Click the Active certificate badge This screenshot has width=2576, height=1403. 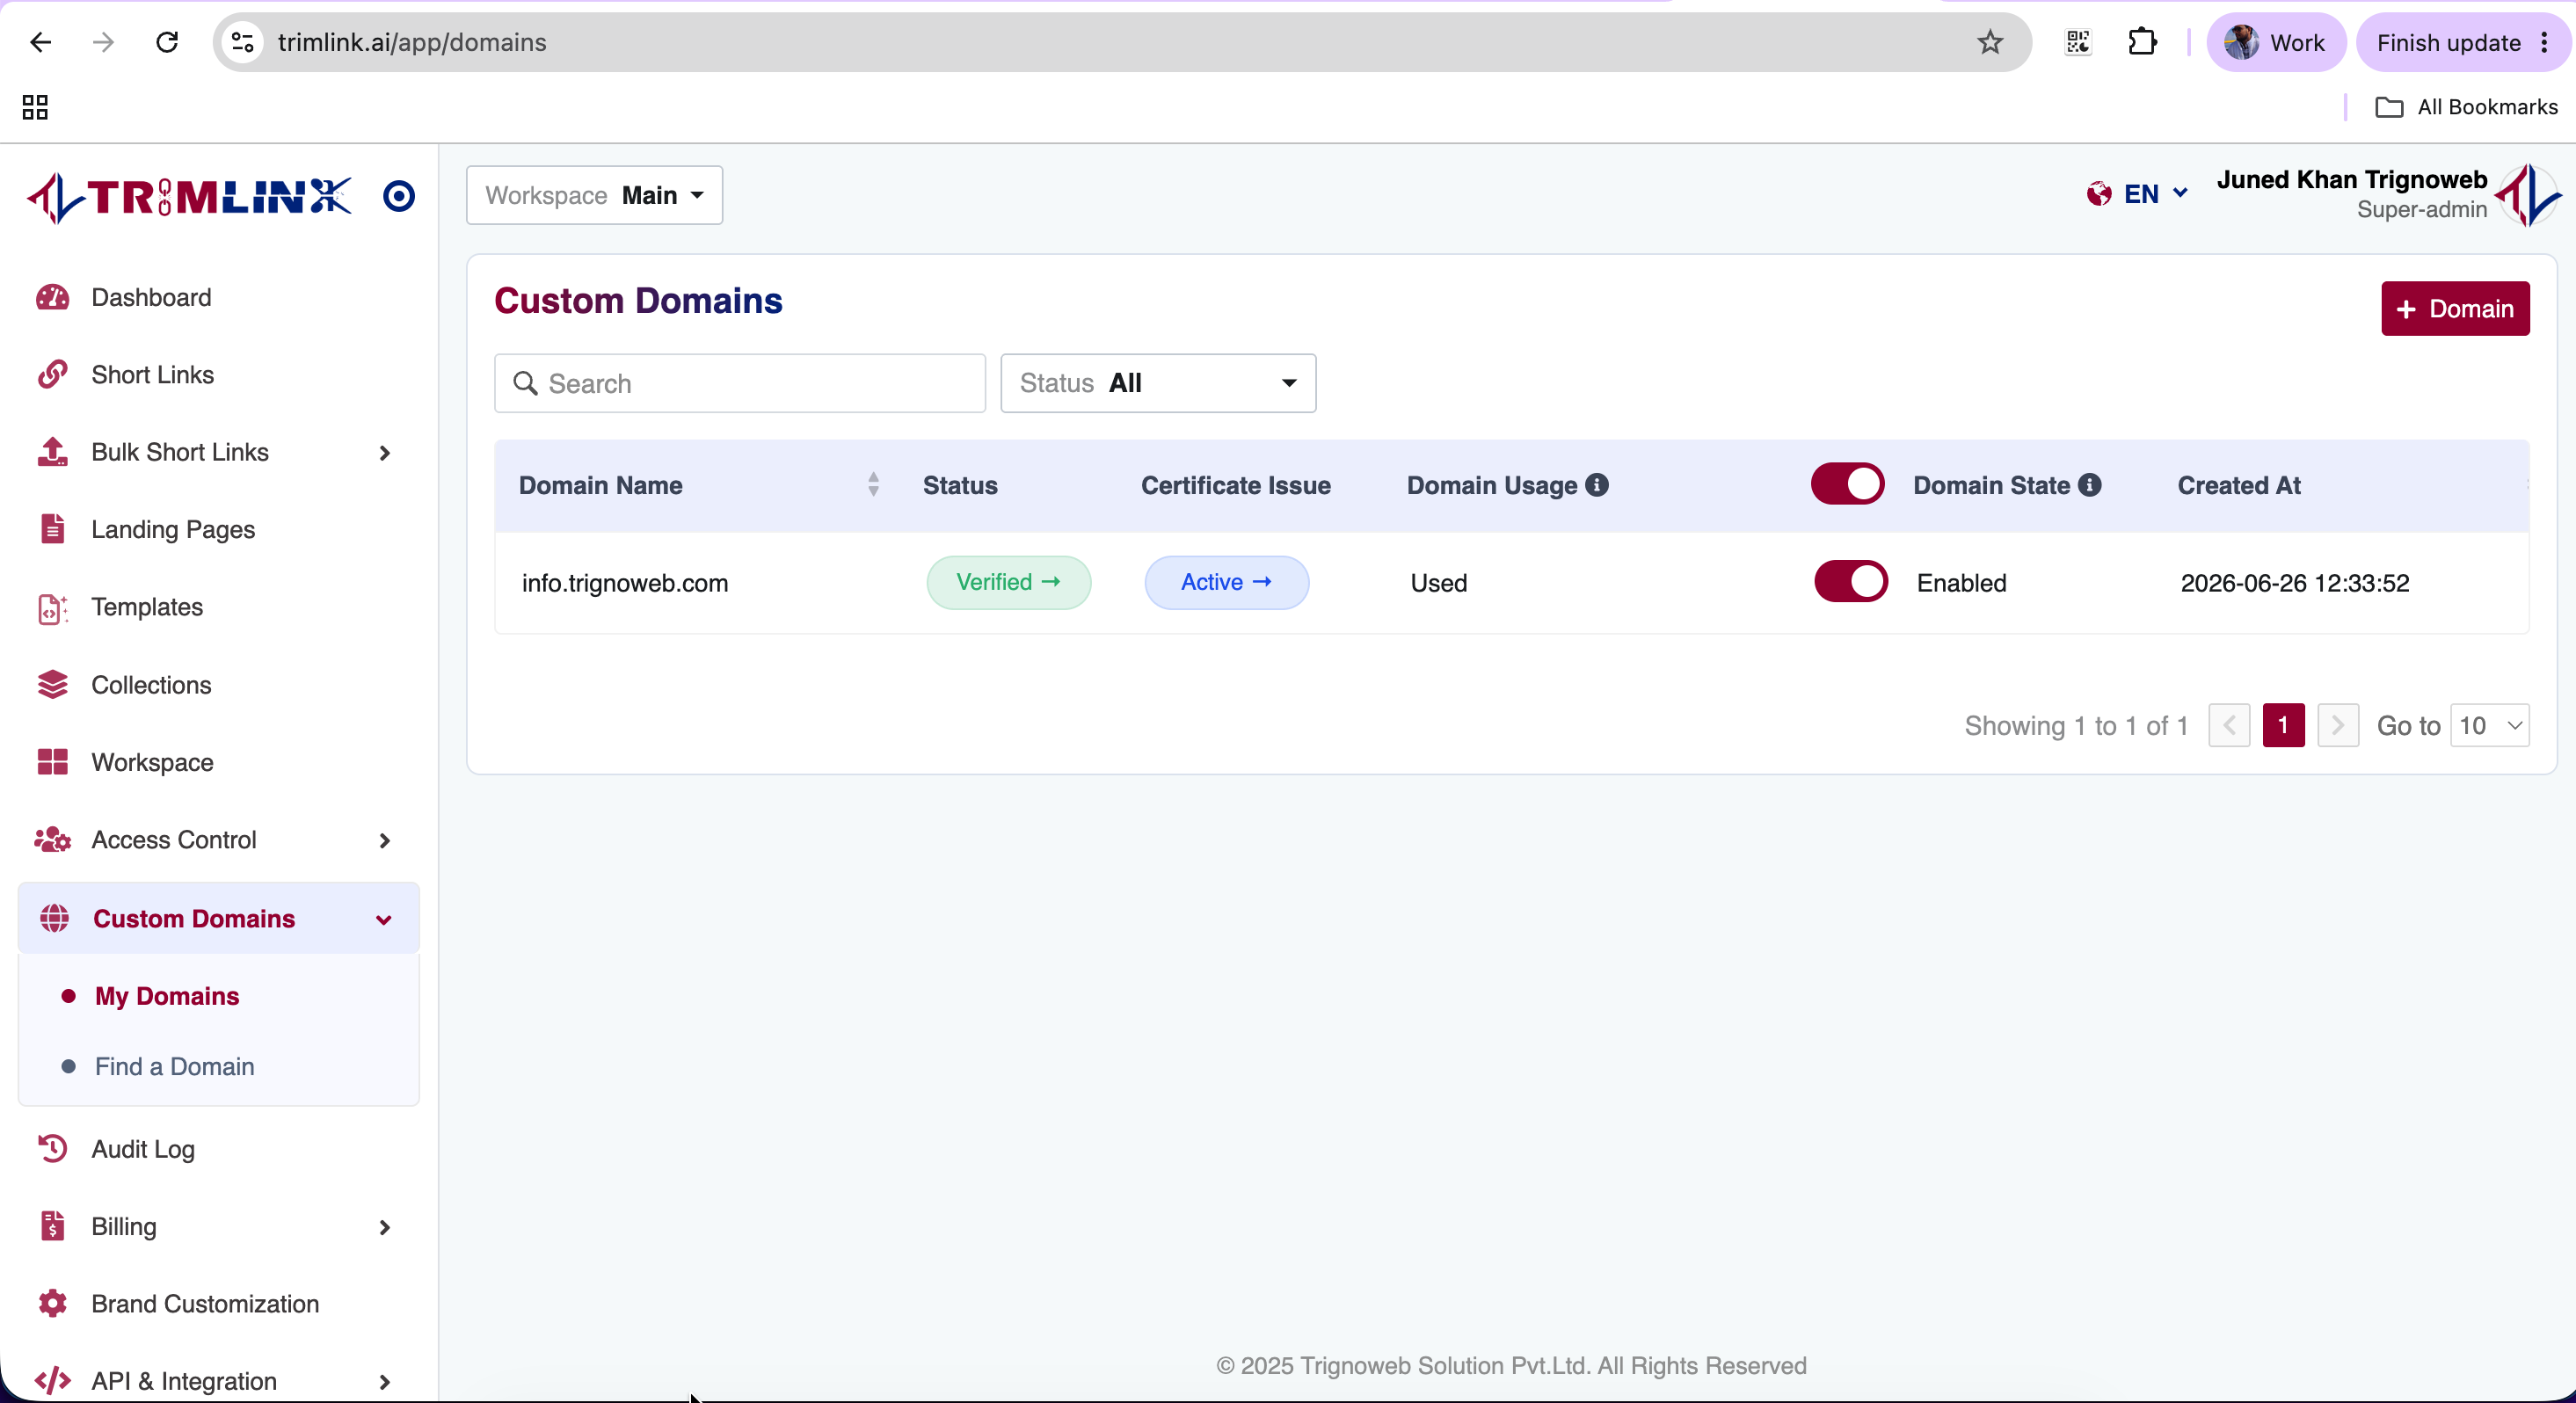coord(1226,582)
